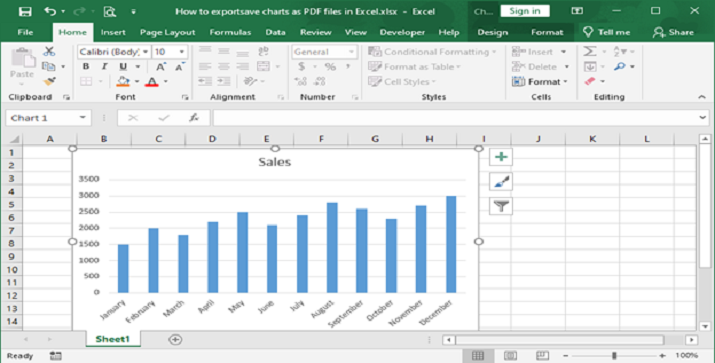Click the Share button
Image resolution: width=715 pixels, height=363 pixels.
click(x=673, y=32)
